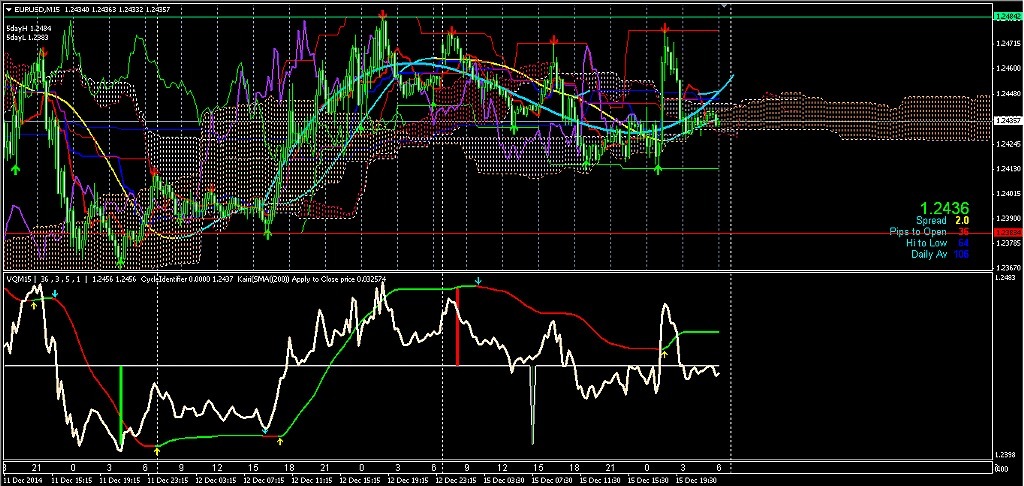The height and width of the screenshot is (486, 1024).
Task: Click the thick red vertical bar in the indicator window
Action: click(458, 327)
